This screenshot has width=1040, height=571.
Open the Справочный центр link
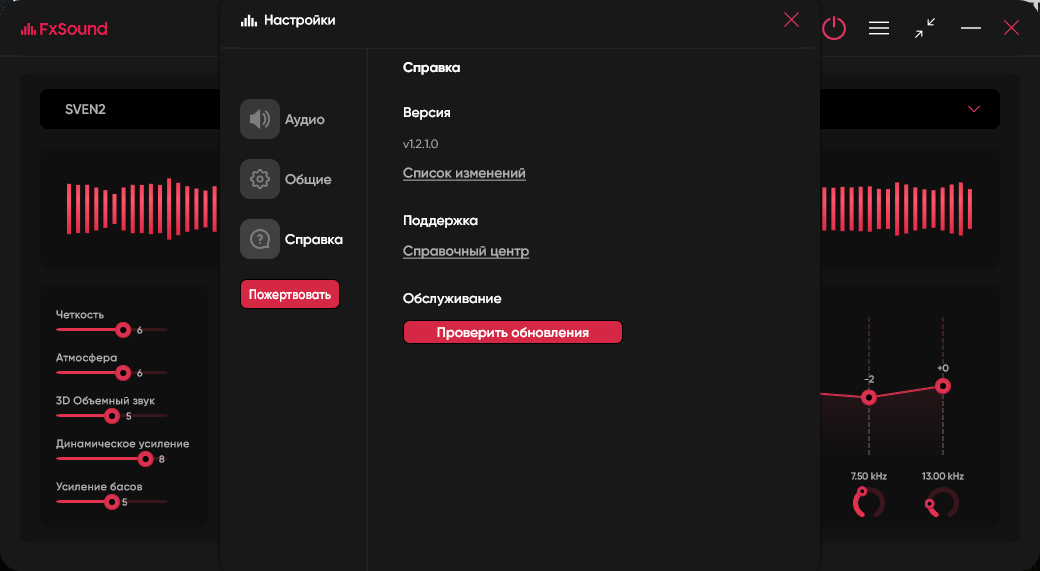coord(466,251)
